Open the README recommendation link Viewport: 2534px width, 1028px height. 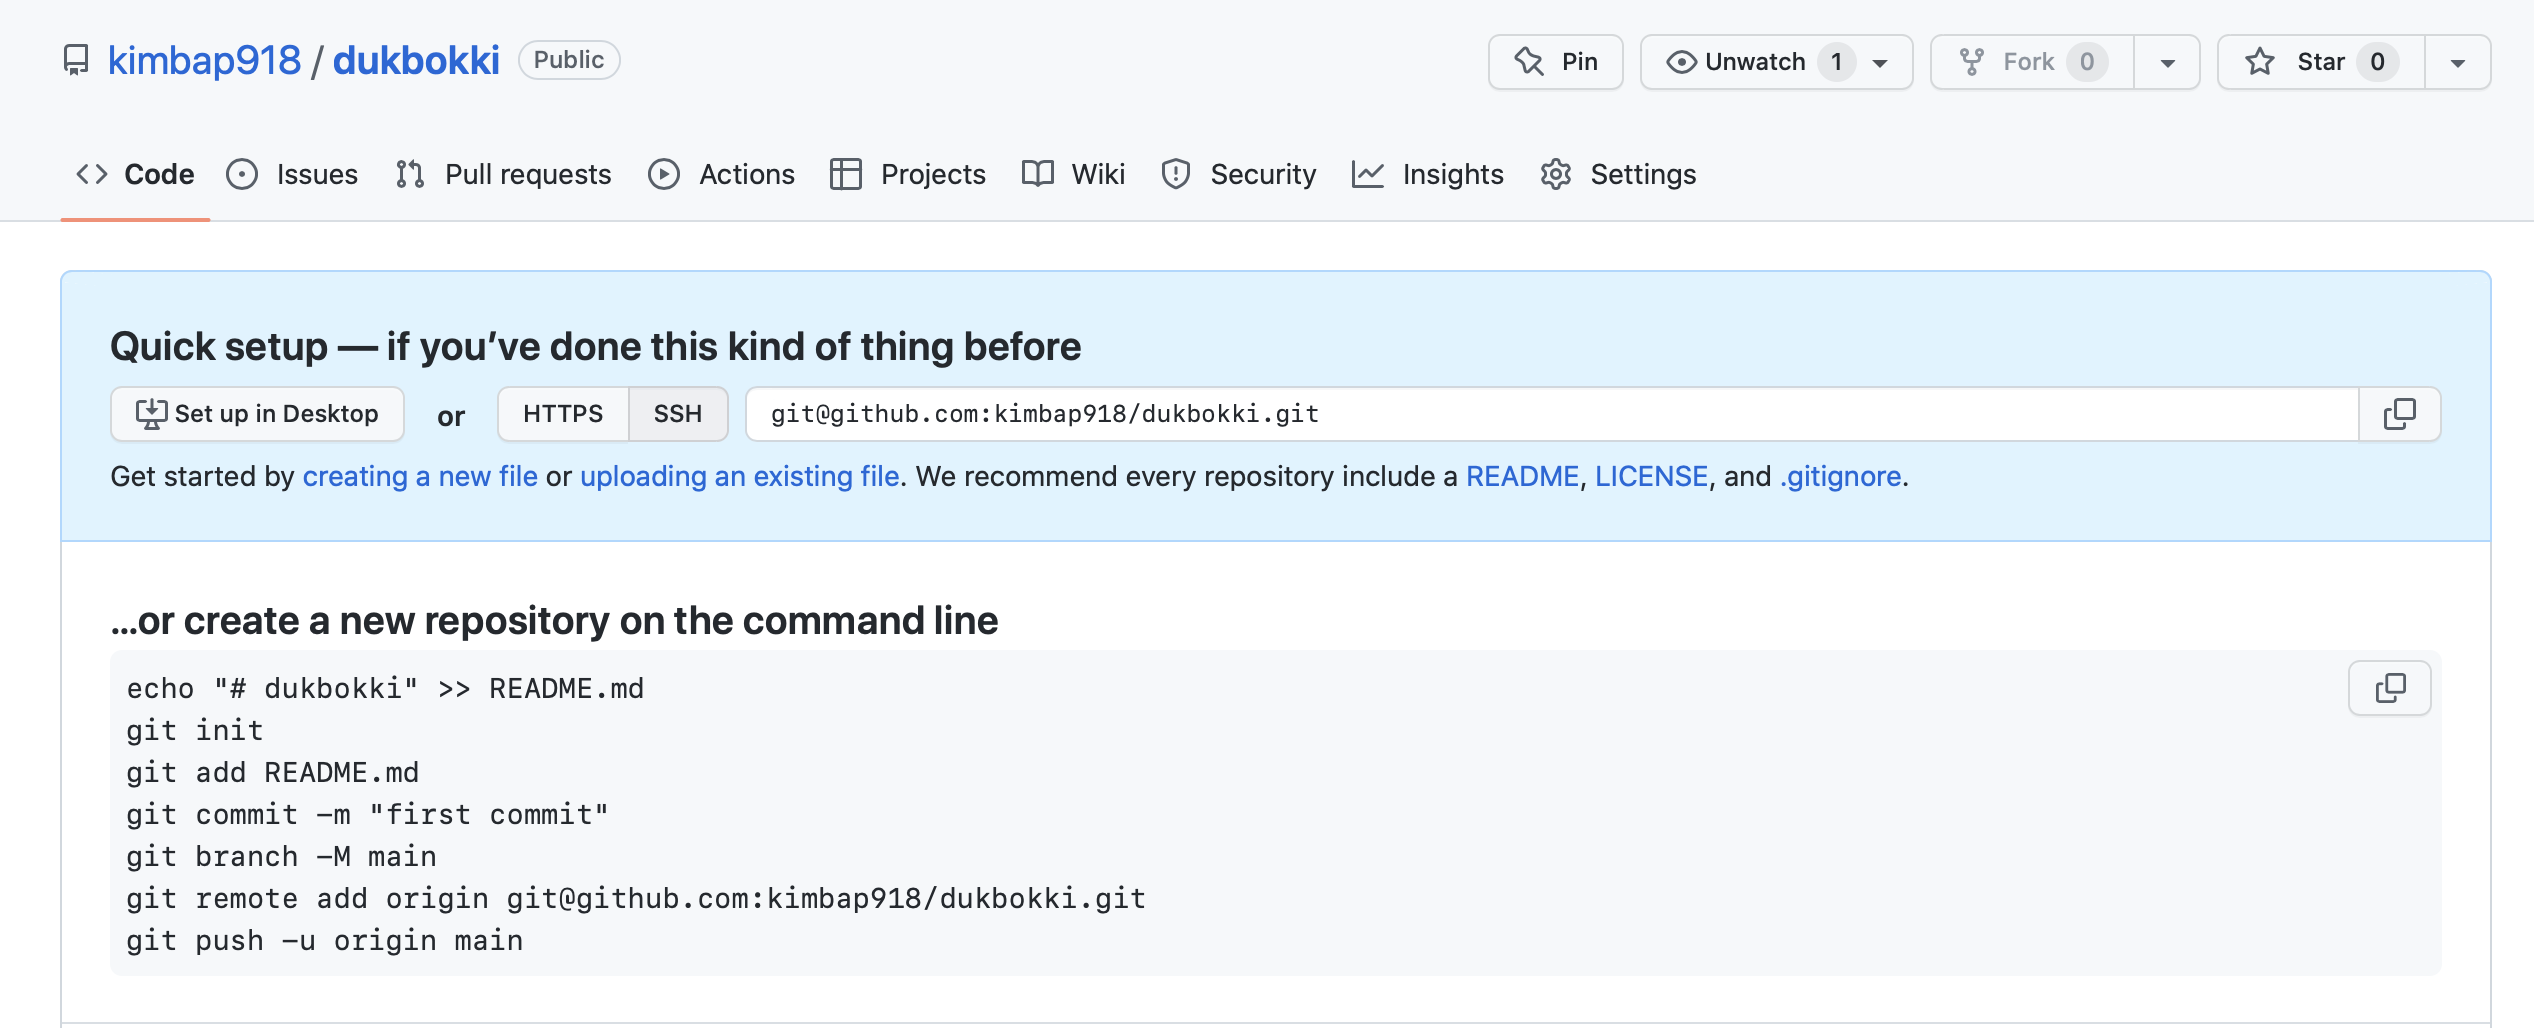pyautogui.click(x=1522, y=476)
